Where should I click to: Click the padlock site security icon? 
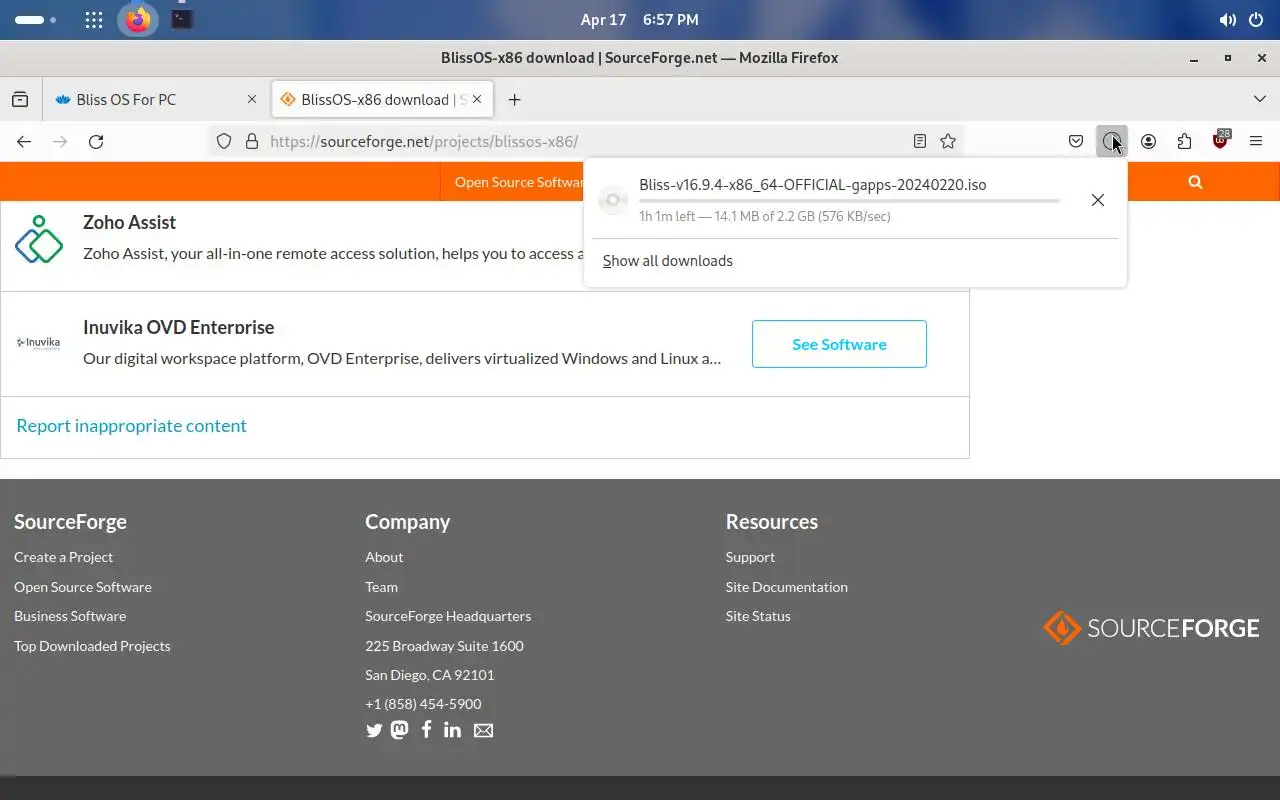(252, 141)
